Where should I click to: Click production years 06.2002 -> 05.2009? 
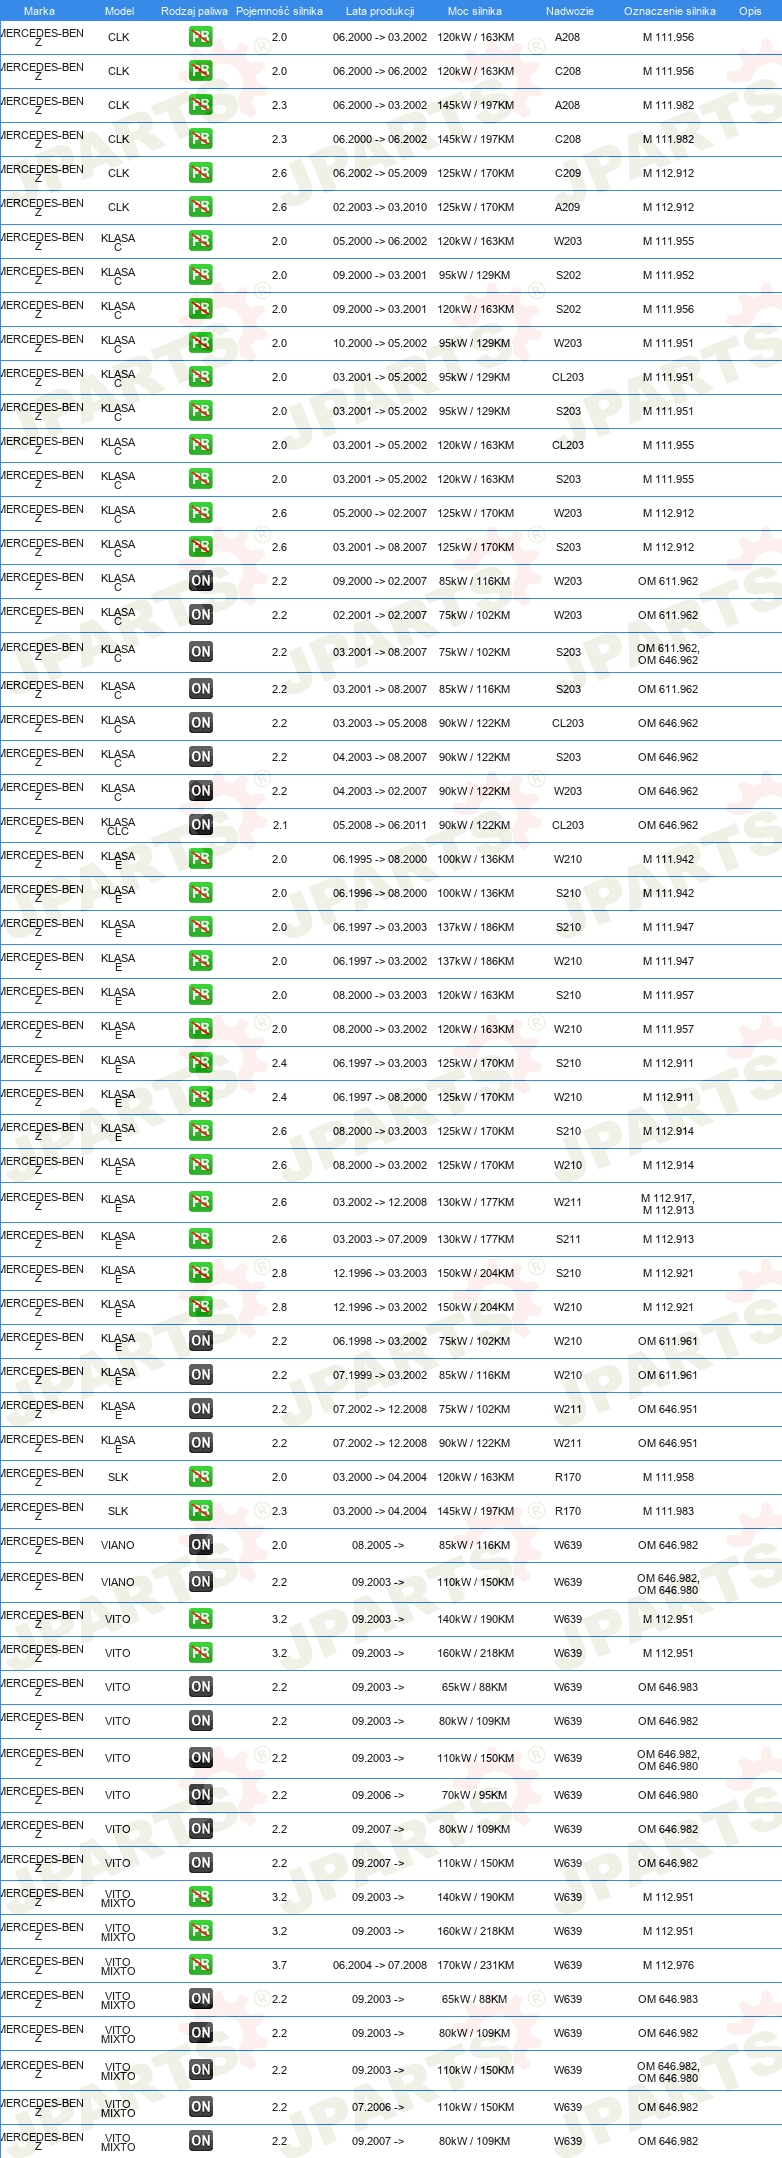380,173
